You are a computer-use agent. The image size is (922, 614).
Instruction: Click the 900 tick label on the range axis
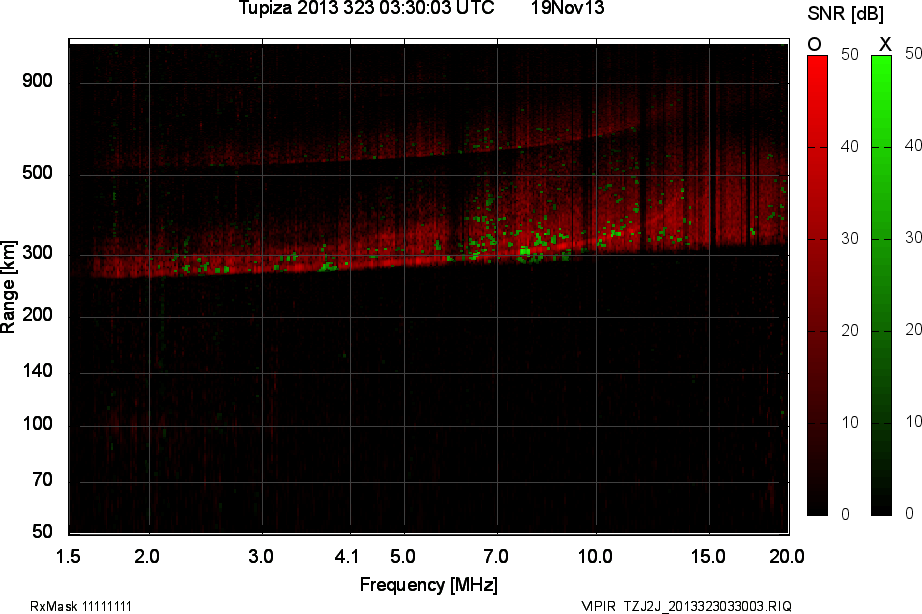(38, 81)
